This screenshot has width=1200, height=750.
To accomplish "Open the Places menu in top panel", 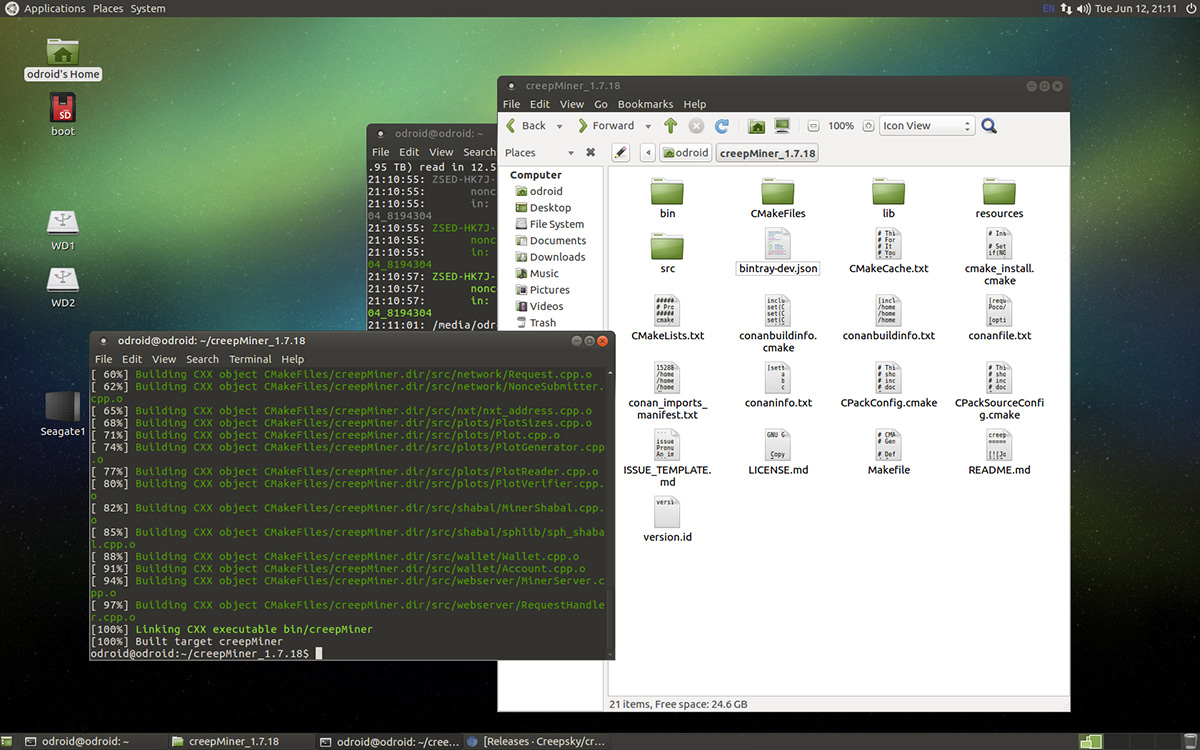I will (x=108, y=8).
